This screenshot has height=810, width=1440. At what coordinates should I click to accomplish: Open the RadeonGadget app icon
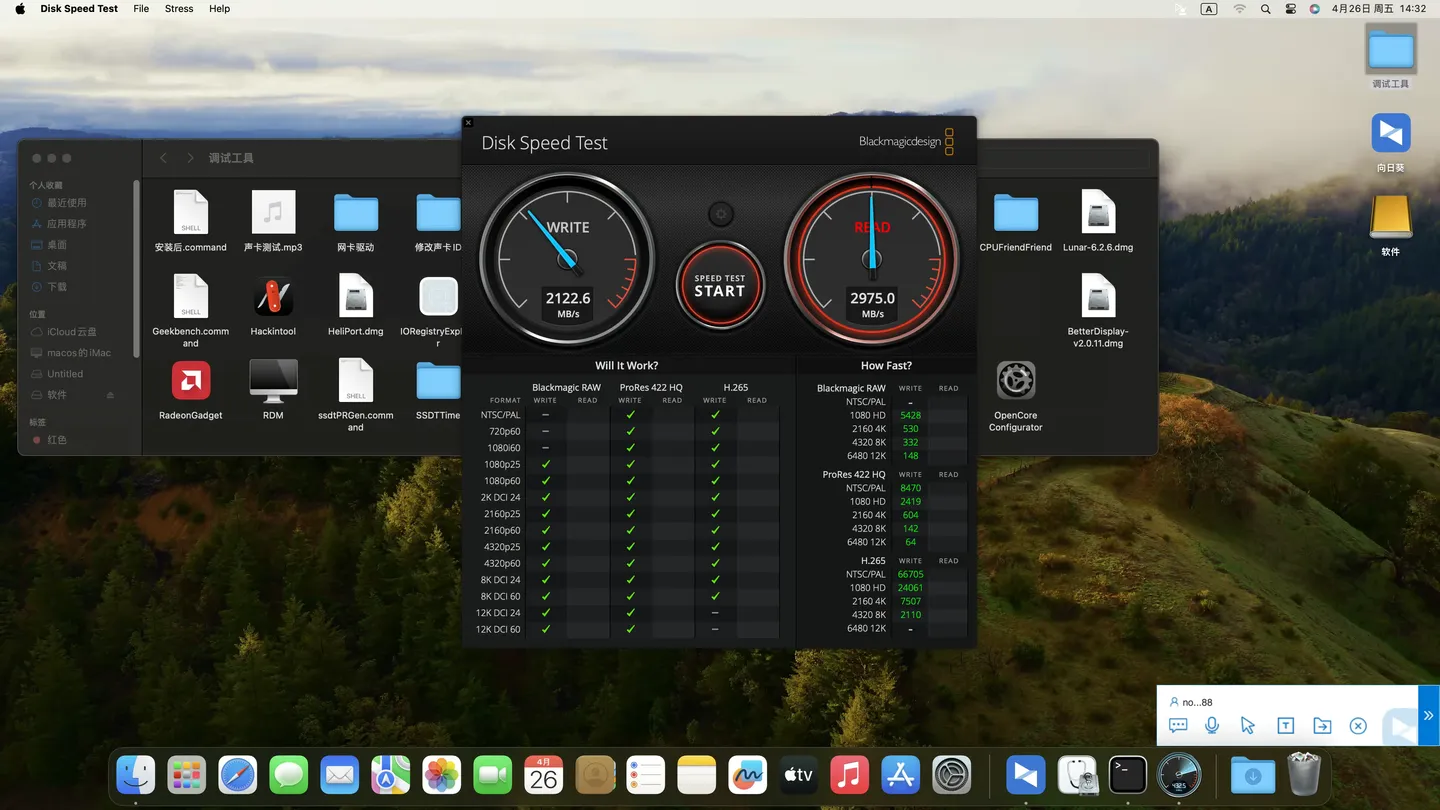click(190, 382)
